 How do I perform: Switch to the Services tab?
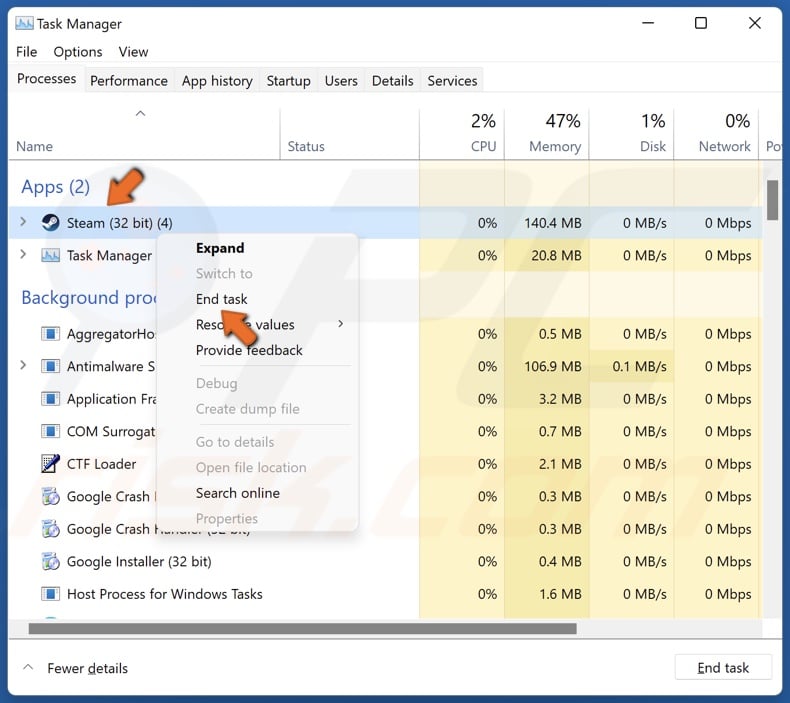click(x=452, y=81)
